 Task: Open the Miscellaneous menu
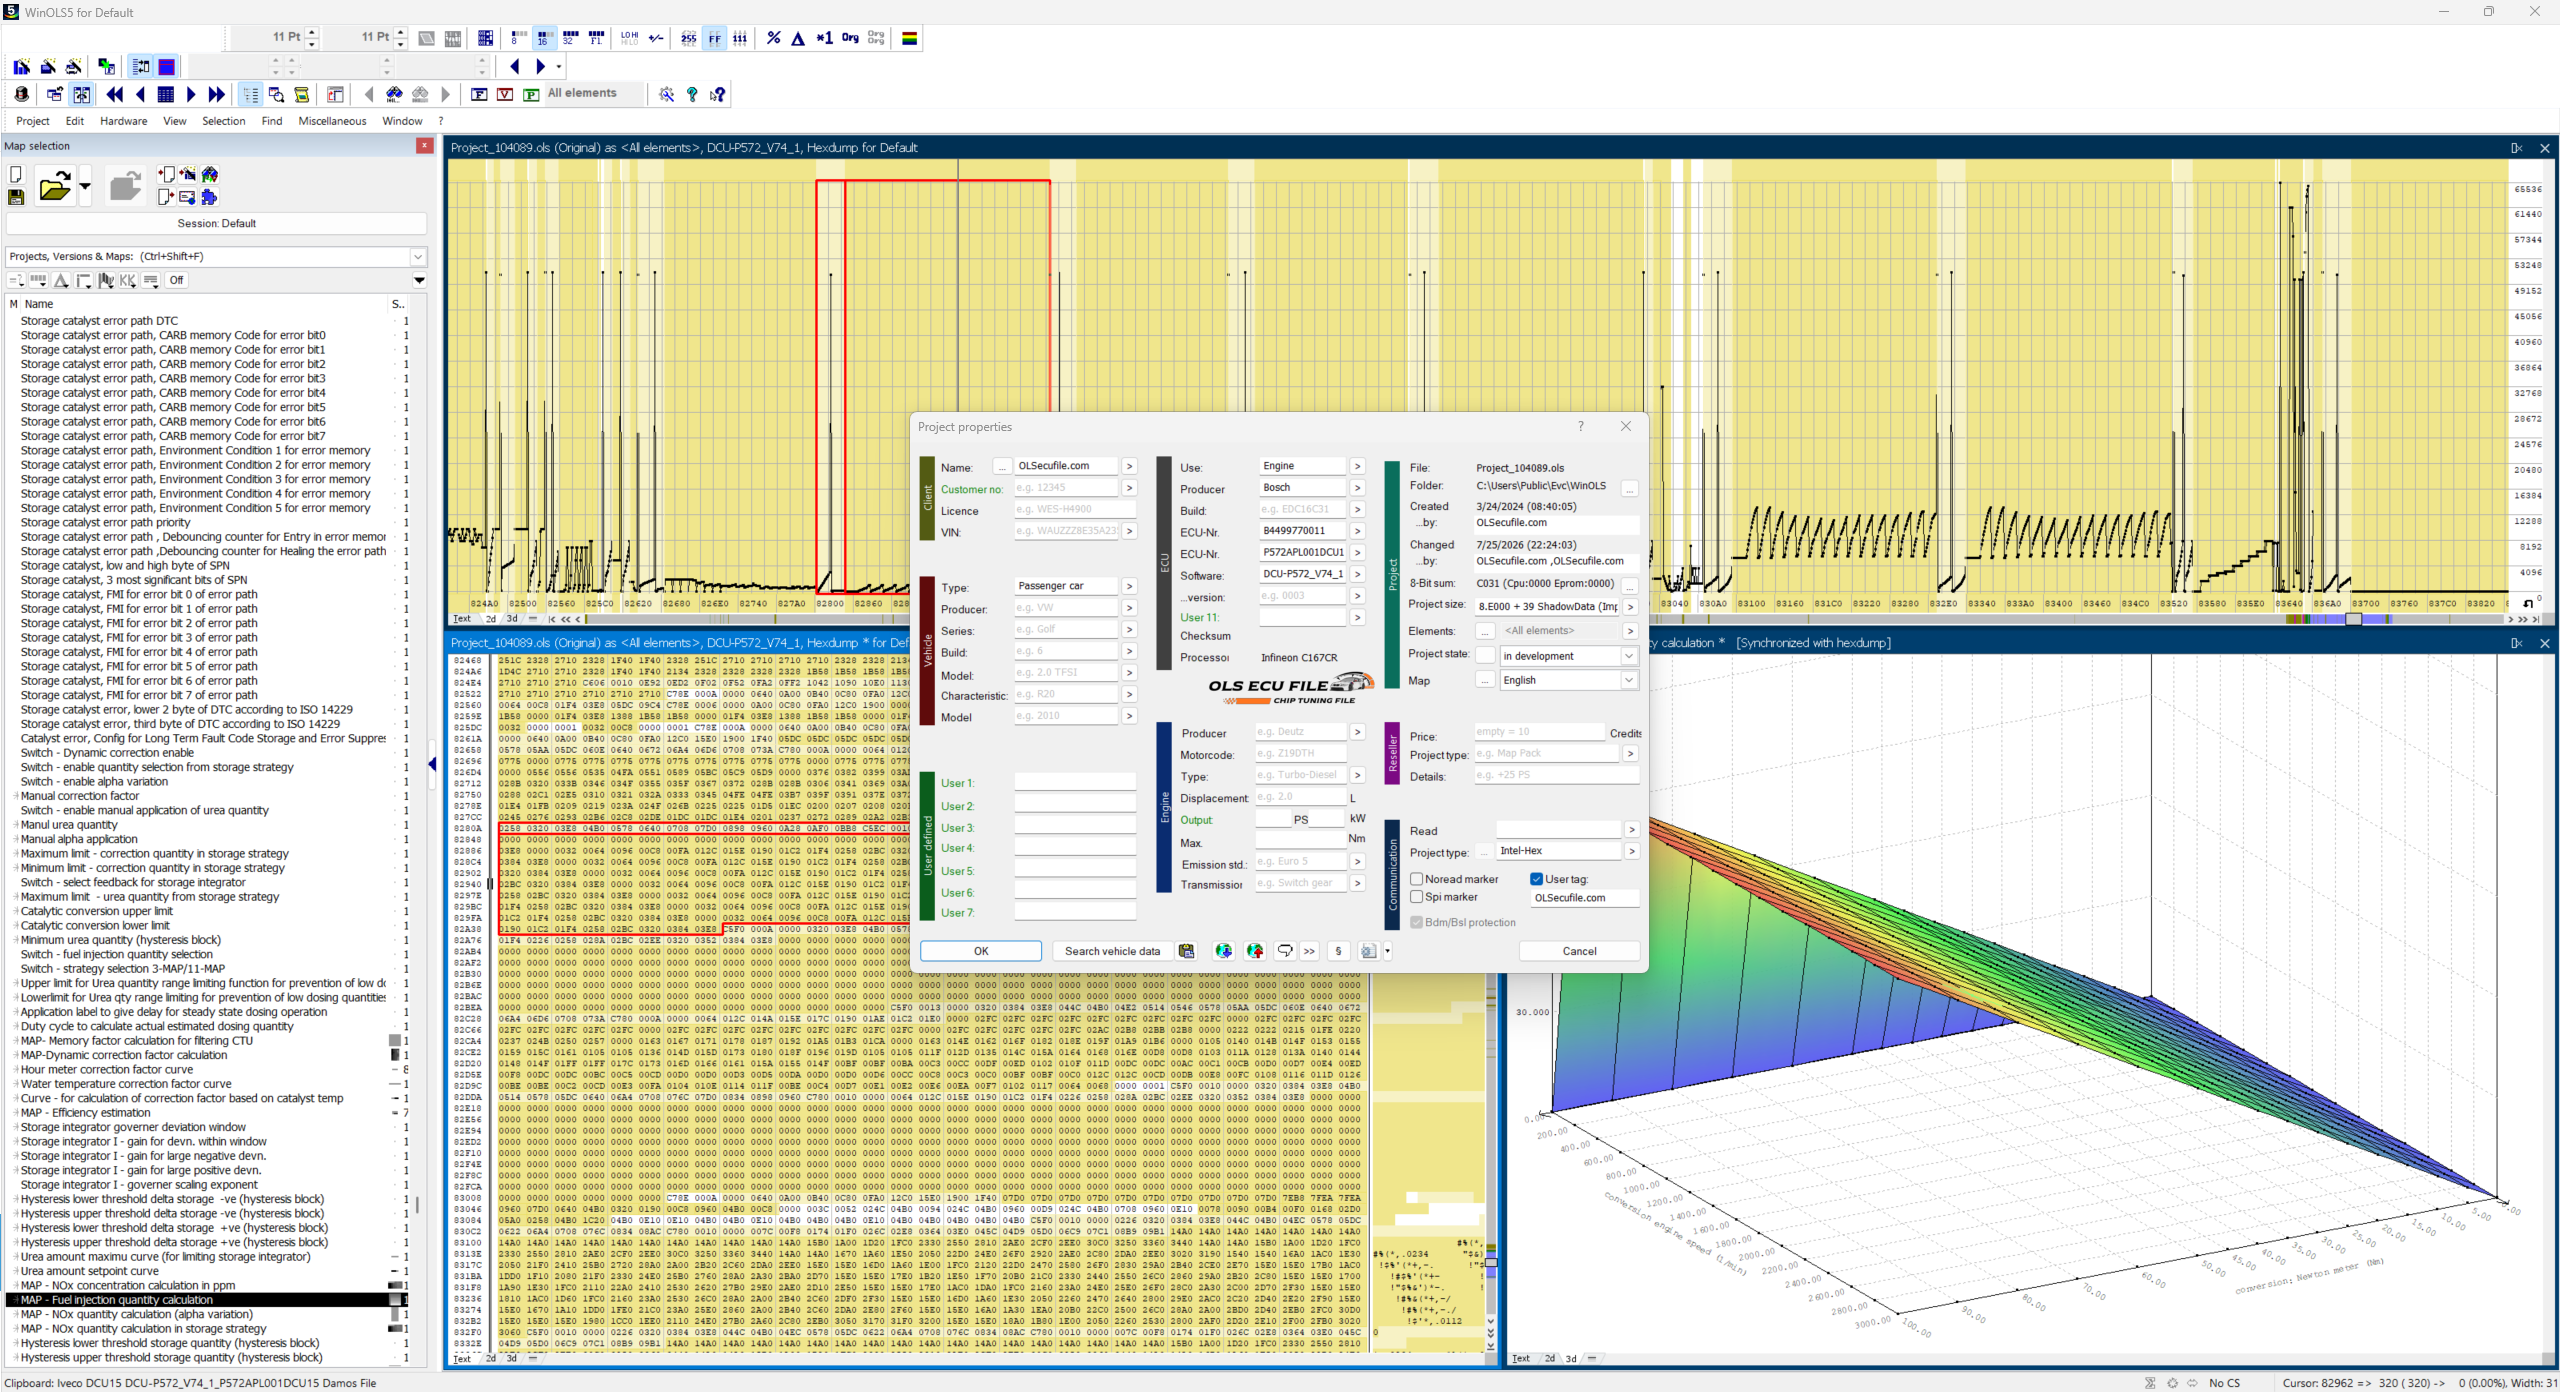[332, 121]
